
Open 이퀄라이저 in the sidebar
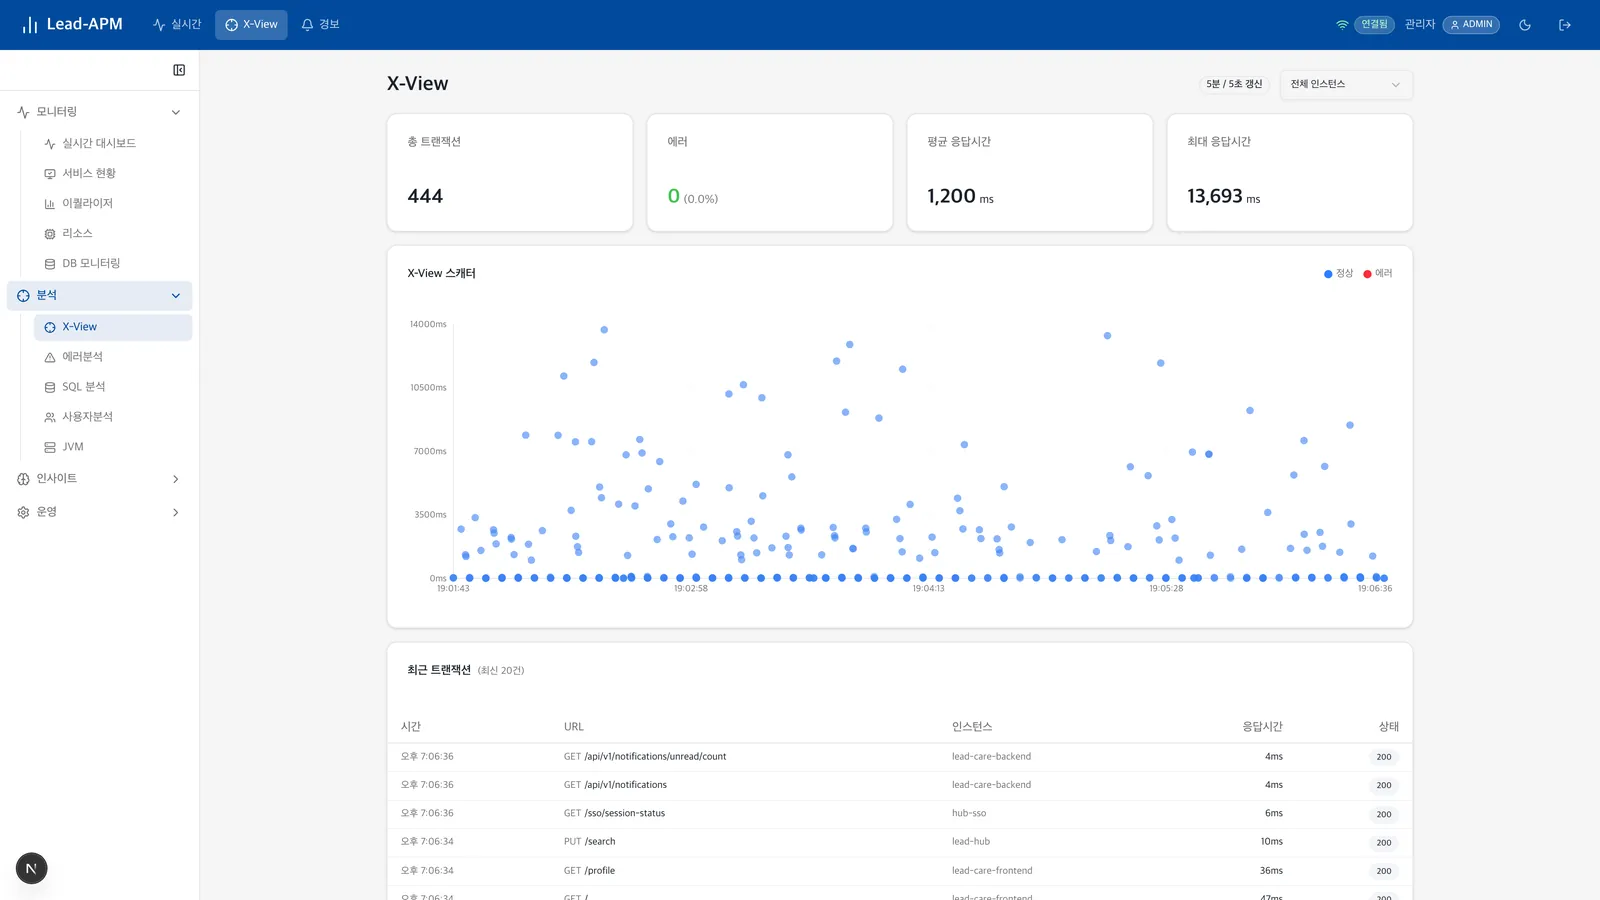[112, 204]
